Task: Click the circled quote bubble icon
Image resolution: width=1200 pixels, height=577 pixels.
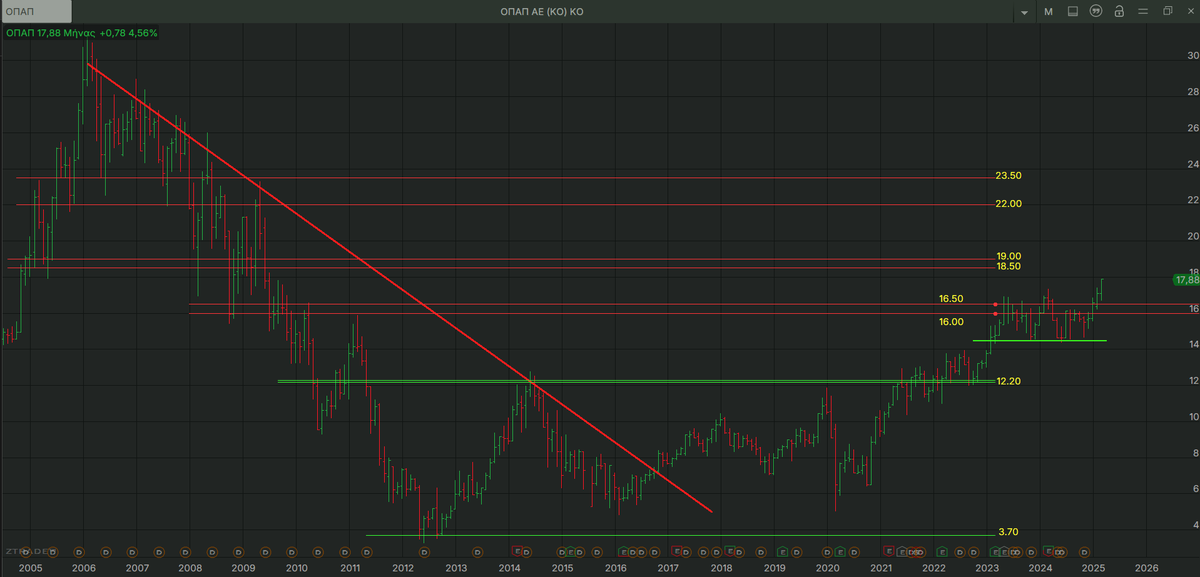Action: 1098,12
